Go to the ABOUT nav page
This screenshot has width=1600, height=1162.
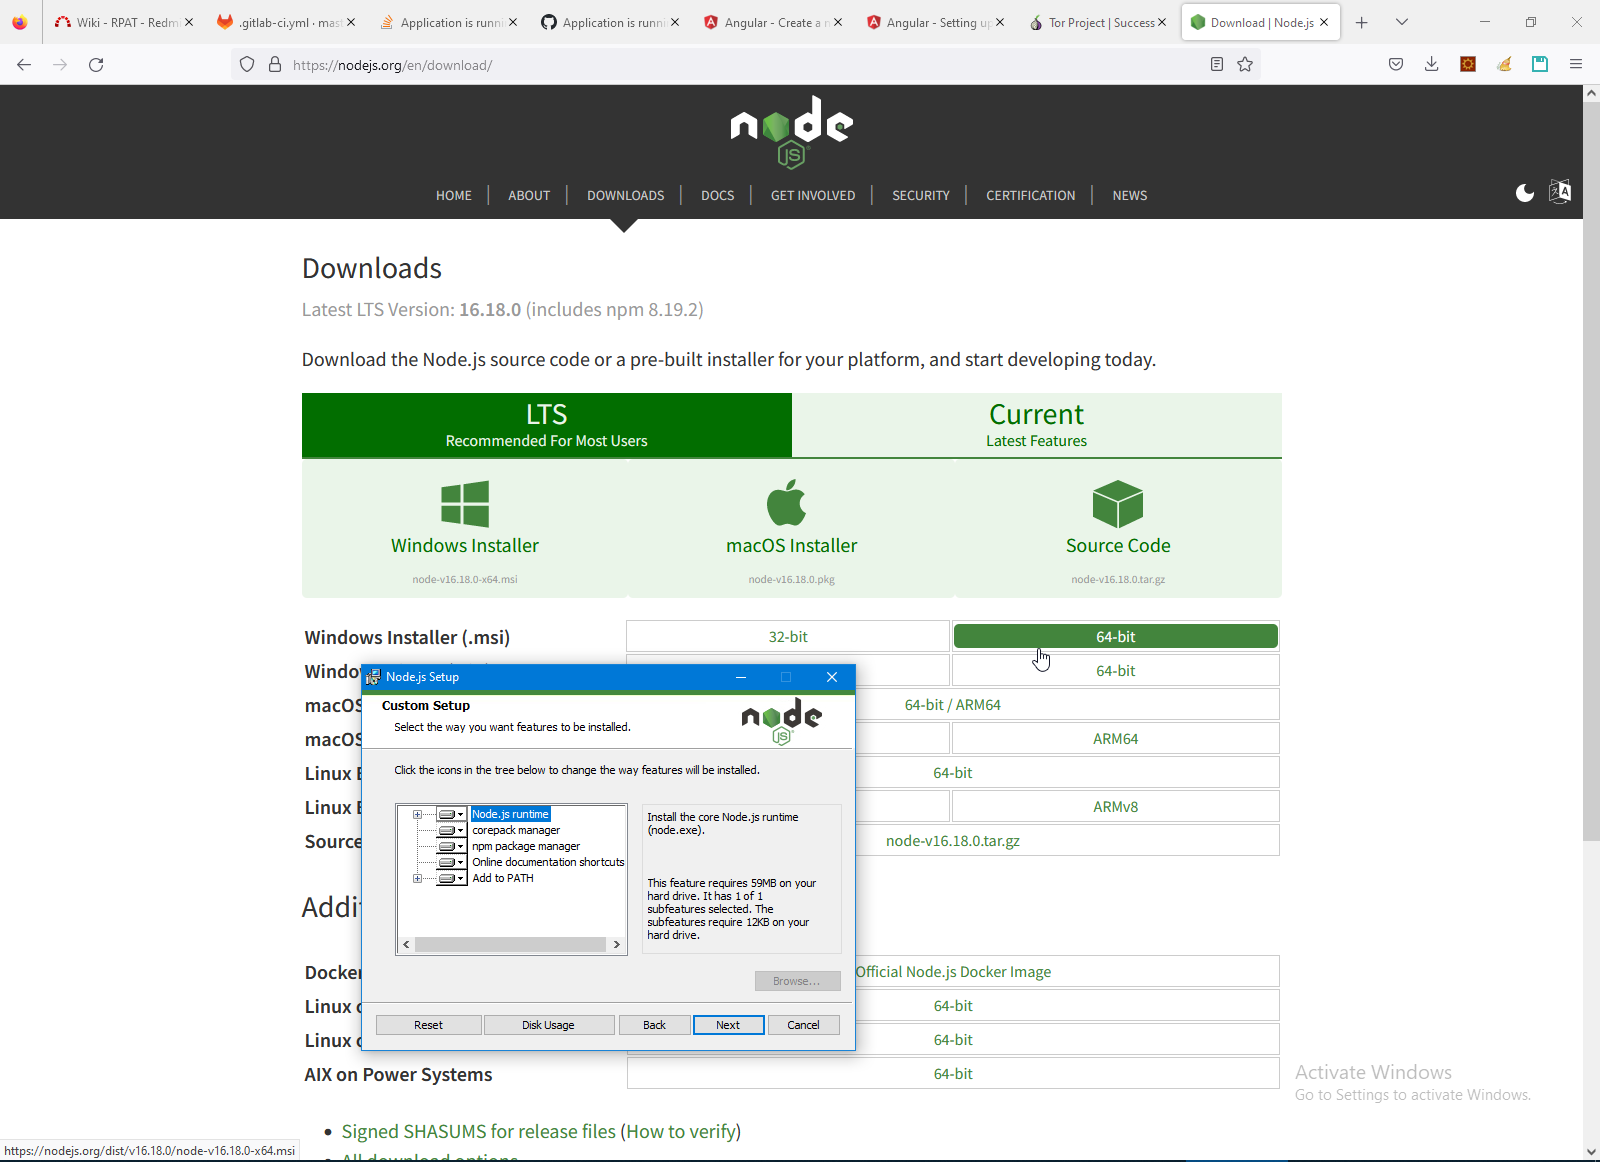coord(529,196)
